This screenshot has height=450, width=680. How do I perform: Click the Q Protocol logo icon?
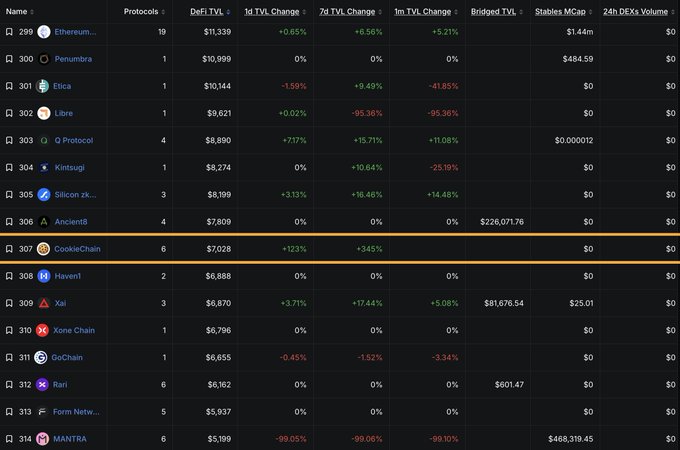(44, 140)
